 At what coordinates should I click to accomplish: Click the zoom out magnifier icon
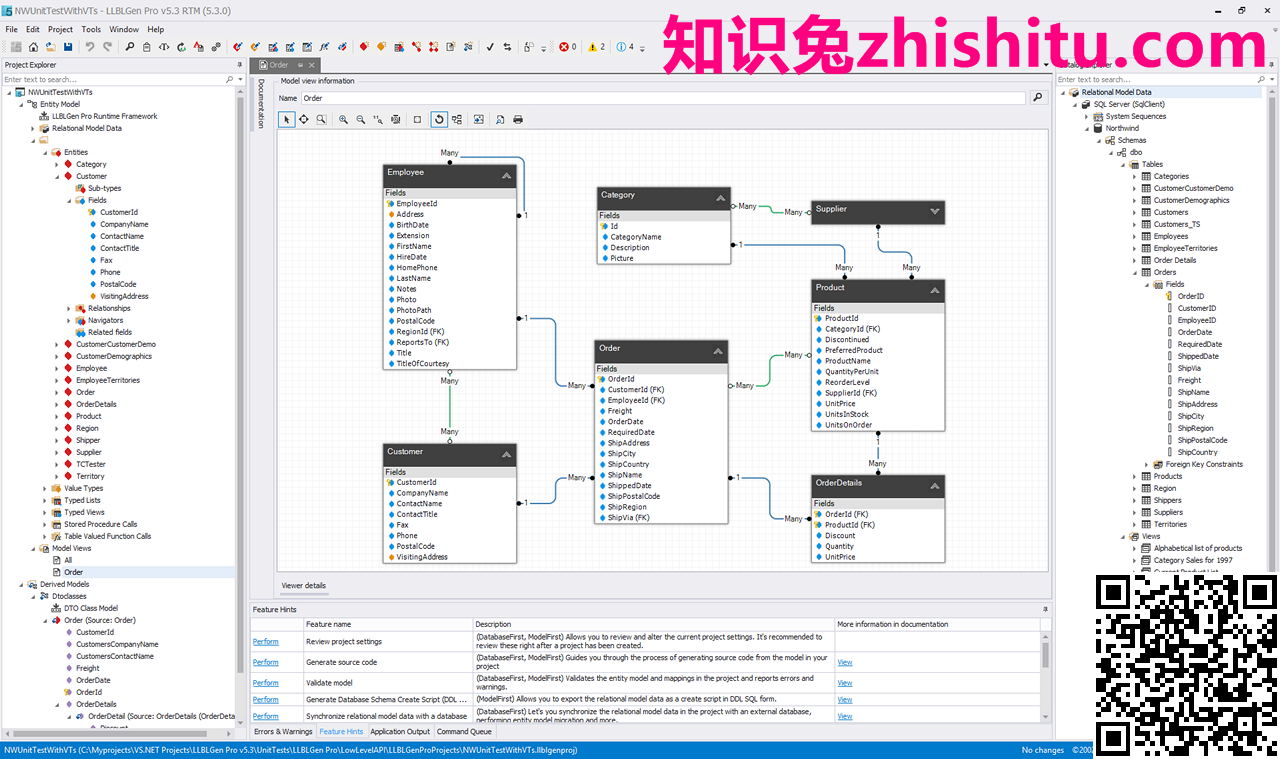pyautogui.click(x=361, y=119)
